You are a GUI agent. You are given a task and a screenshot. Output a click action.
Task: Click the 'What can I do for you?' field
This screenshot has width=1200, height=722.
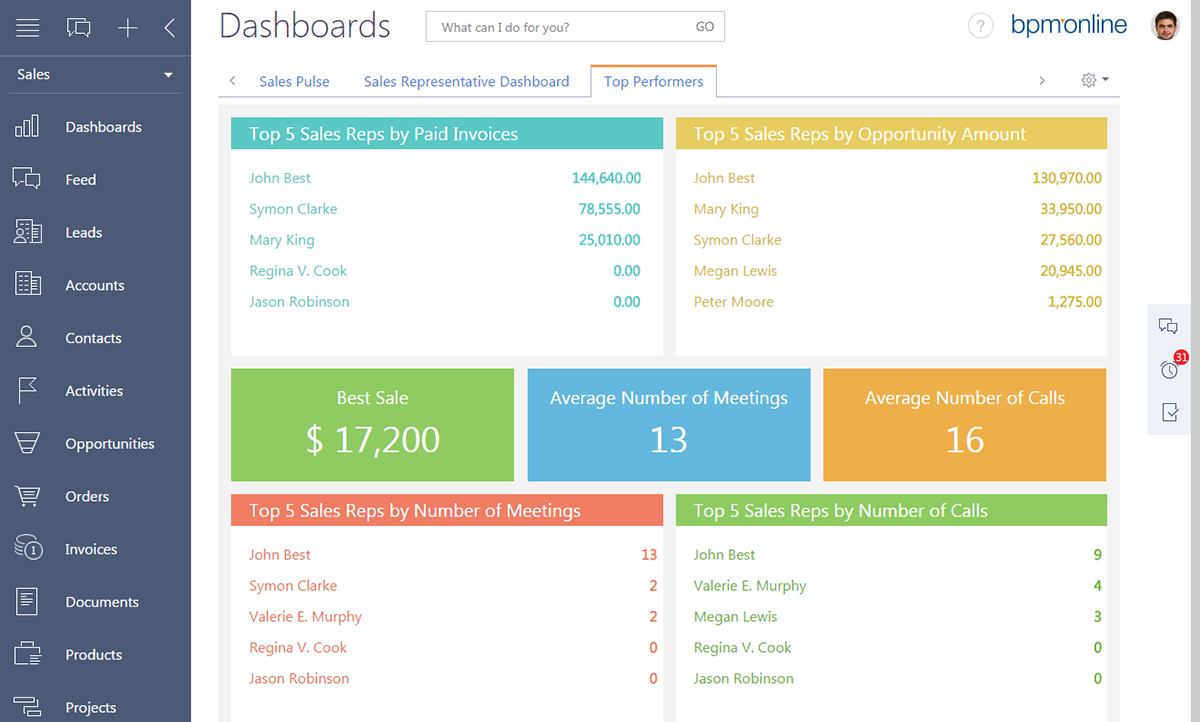pyautogui.click(x=560, y=27)
